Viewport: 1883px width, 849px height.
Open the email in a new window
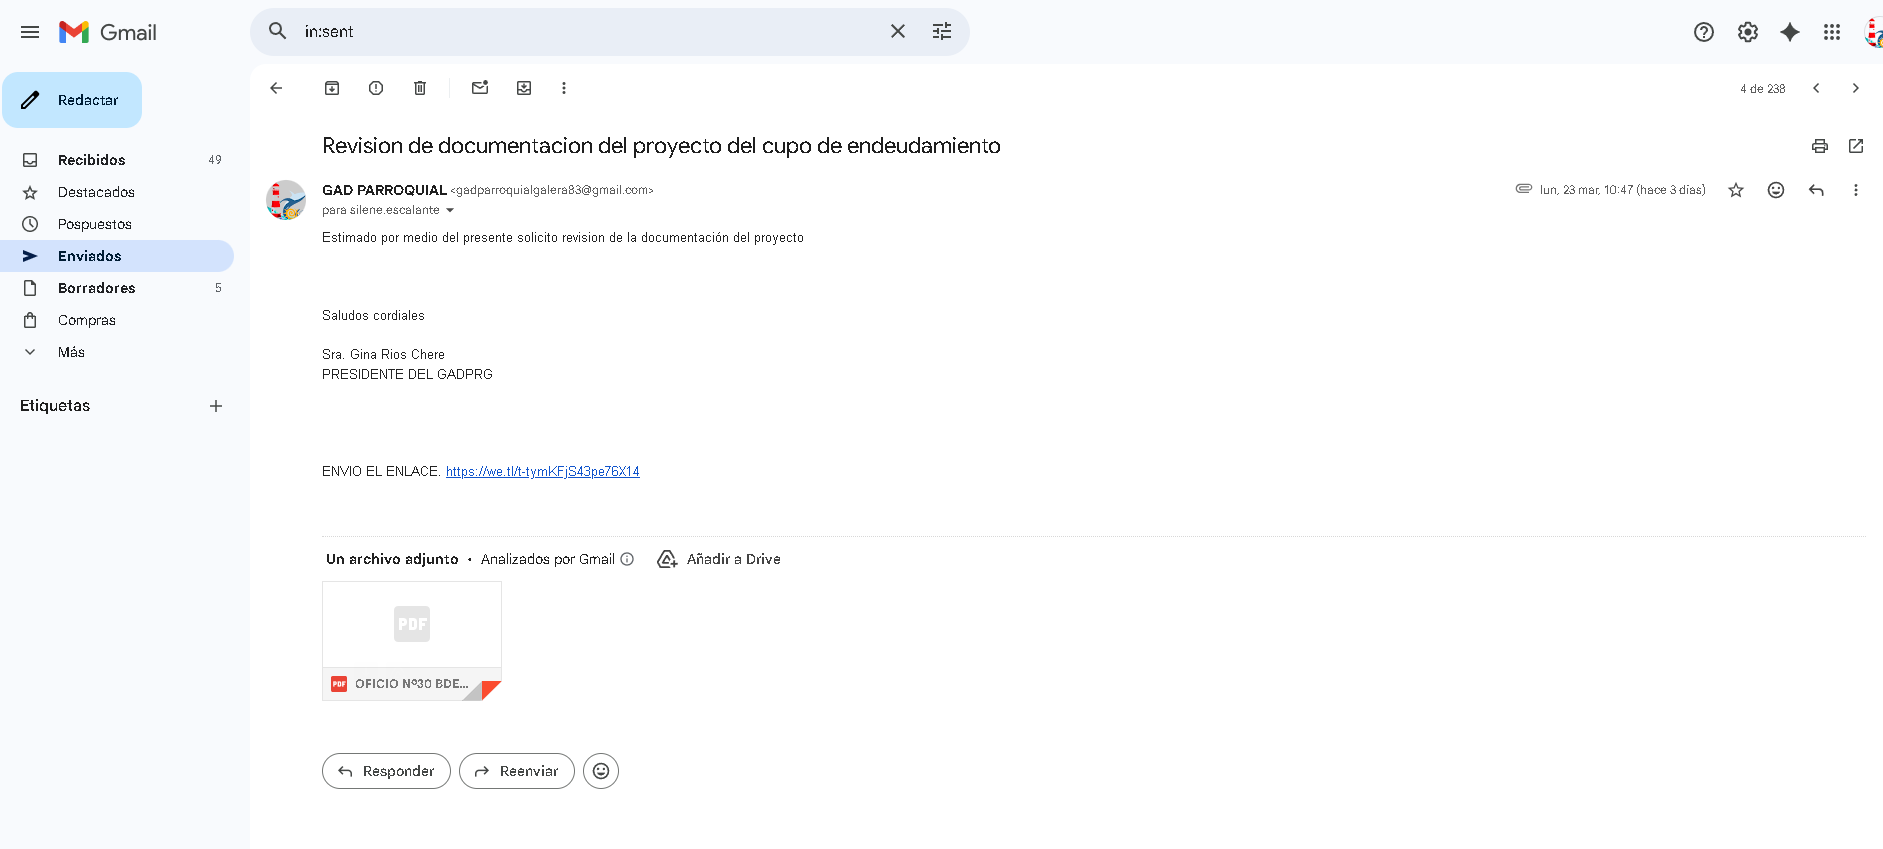[1856, 146]
